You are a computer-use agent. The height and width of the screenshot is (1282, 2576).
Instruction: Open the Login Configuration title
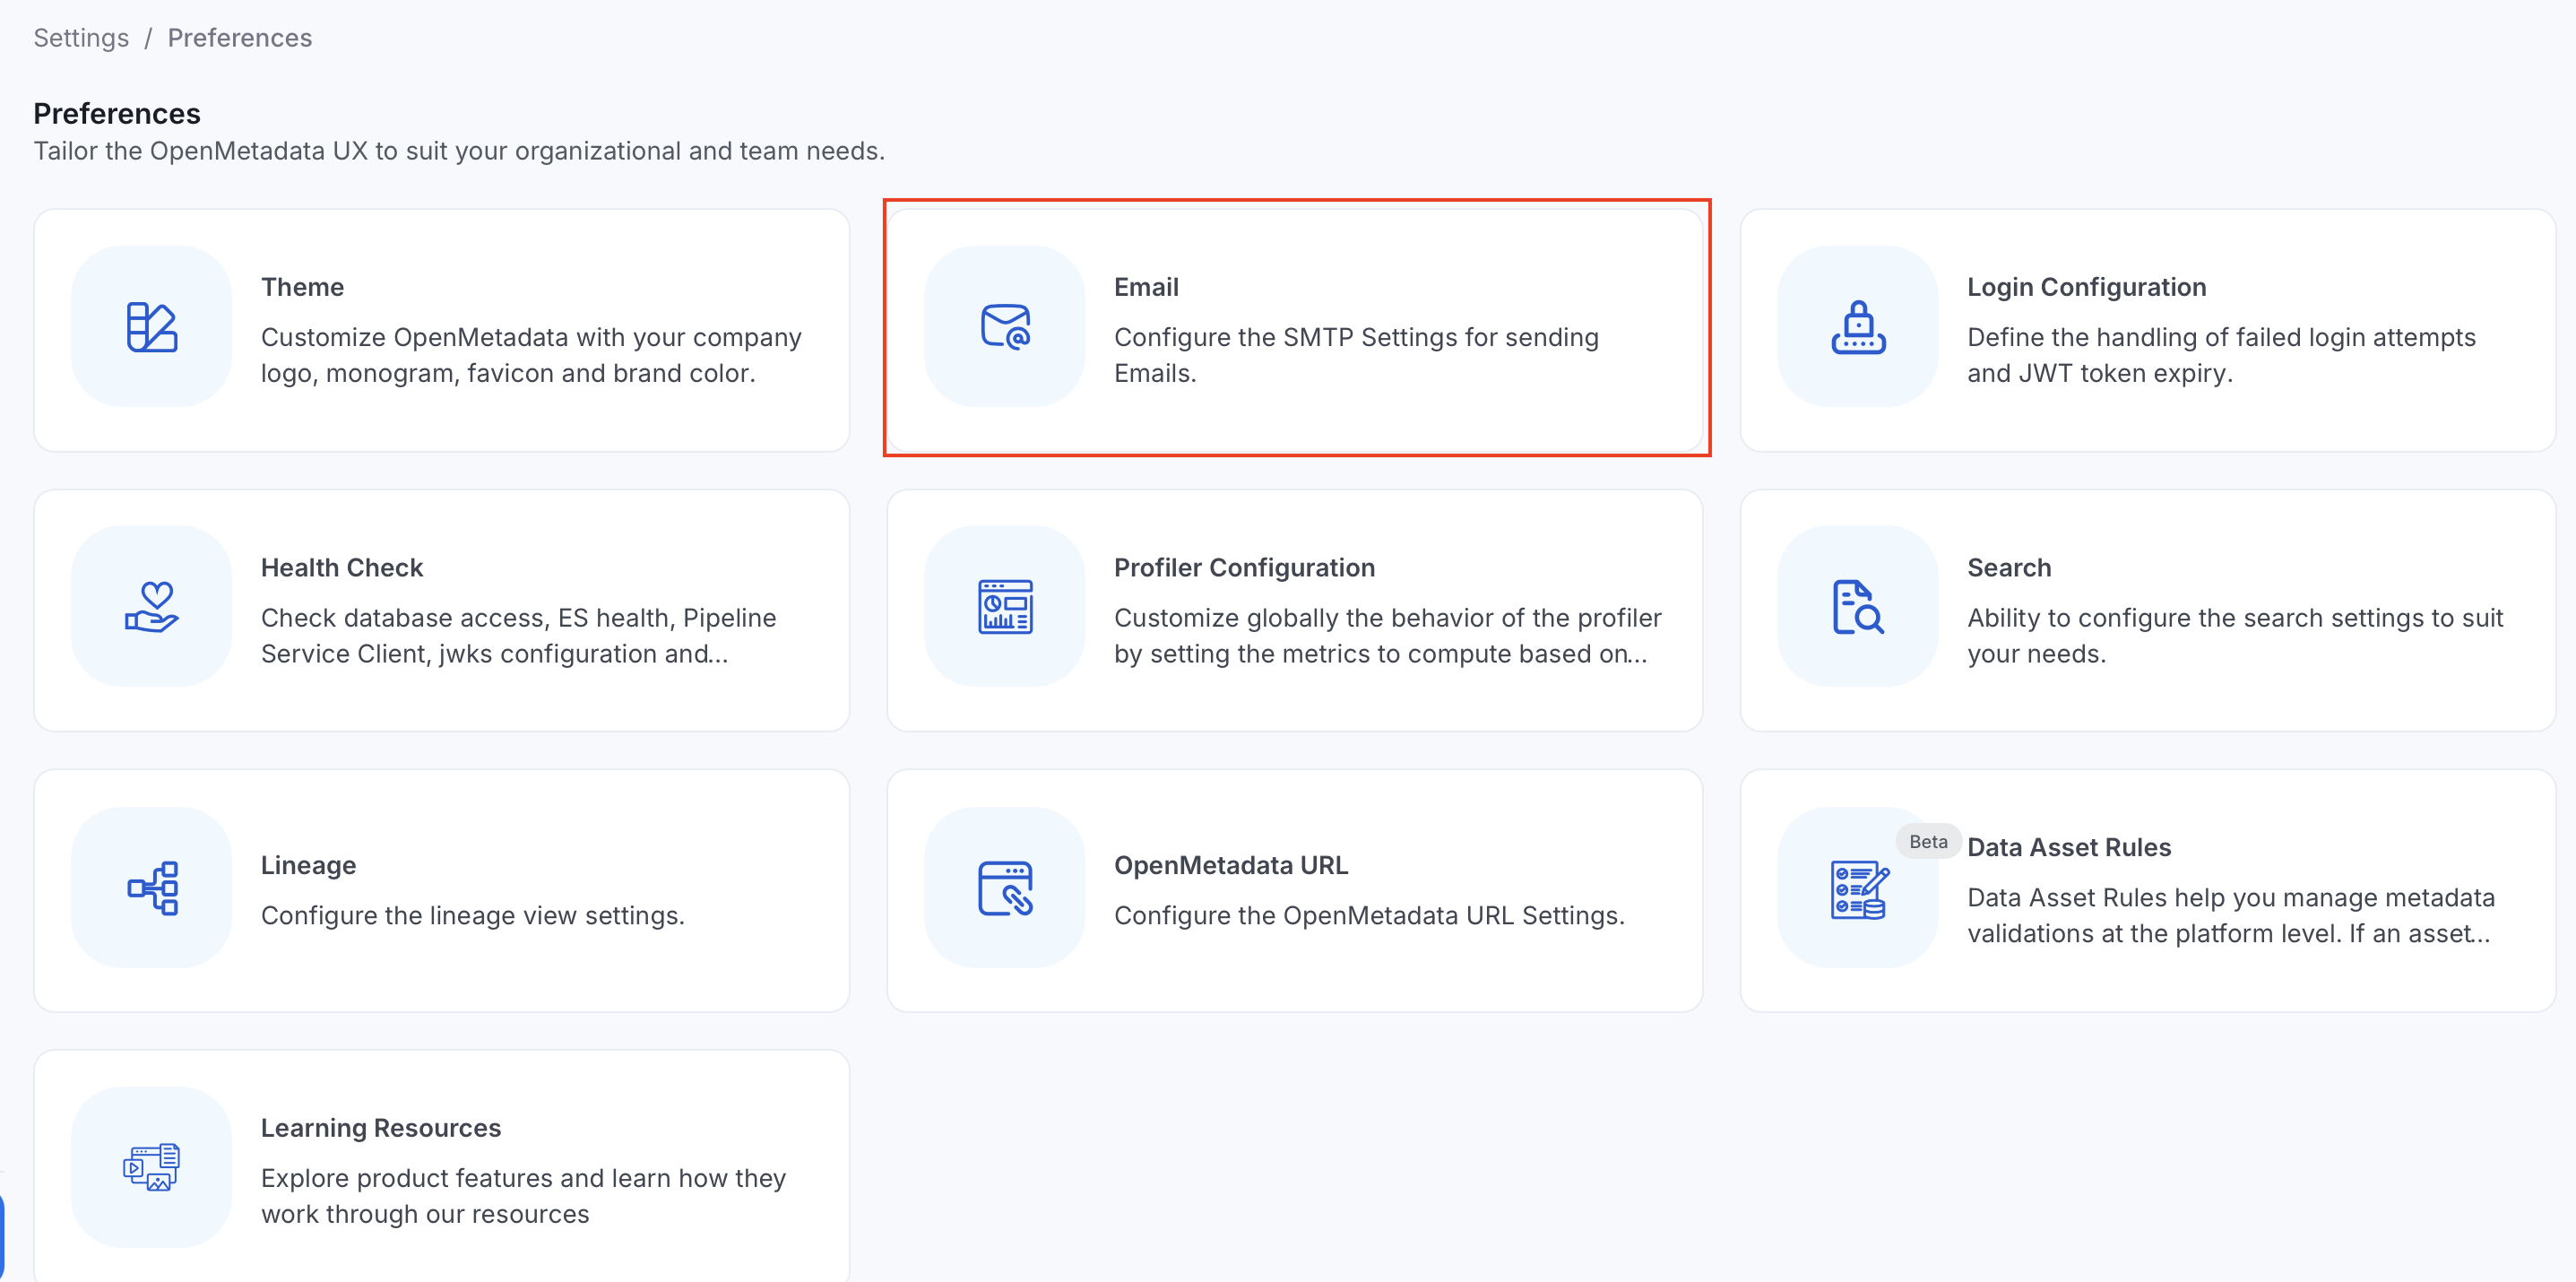pos(2087,287)
